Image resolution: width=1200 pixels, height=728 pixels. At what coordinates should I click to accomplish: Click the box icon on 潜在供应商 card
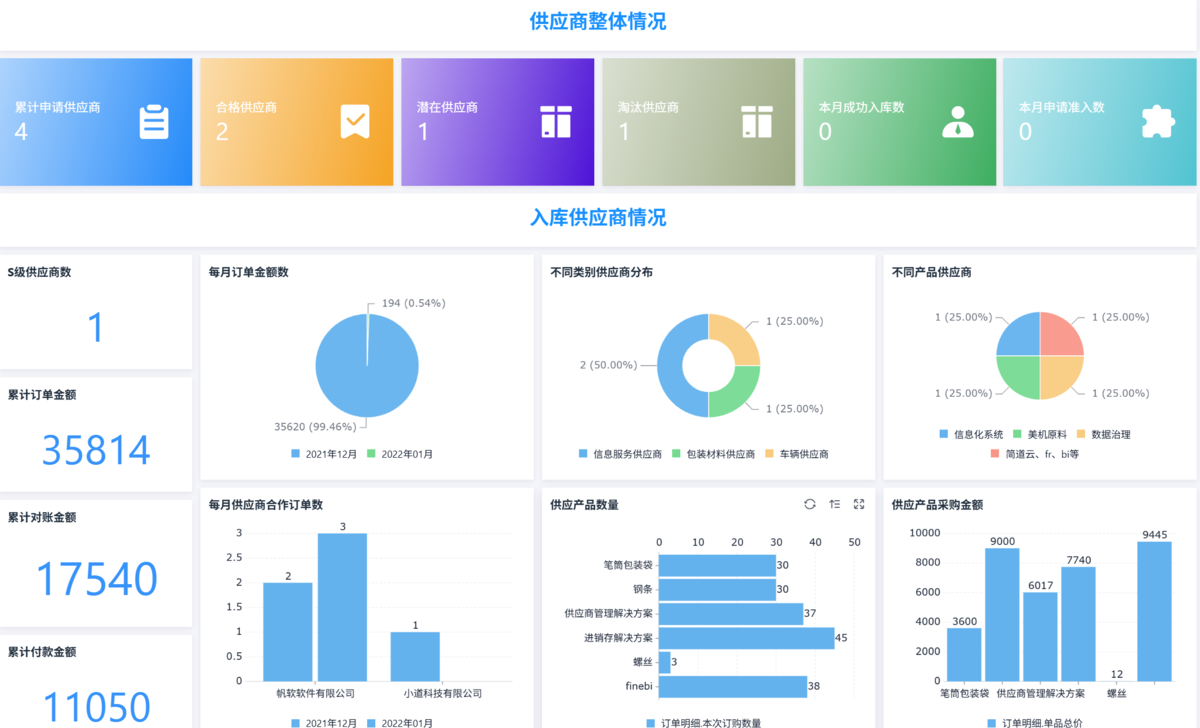[556, 121]
